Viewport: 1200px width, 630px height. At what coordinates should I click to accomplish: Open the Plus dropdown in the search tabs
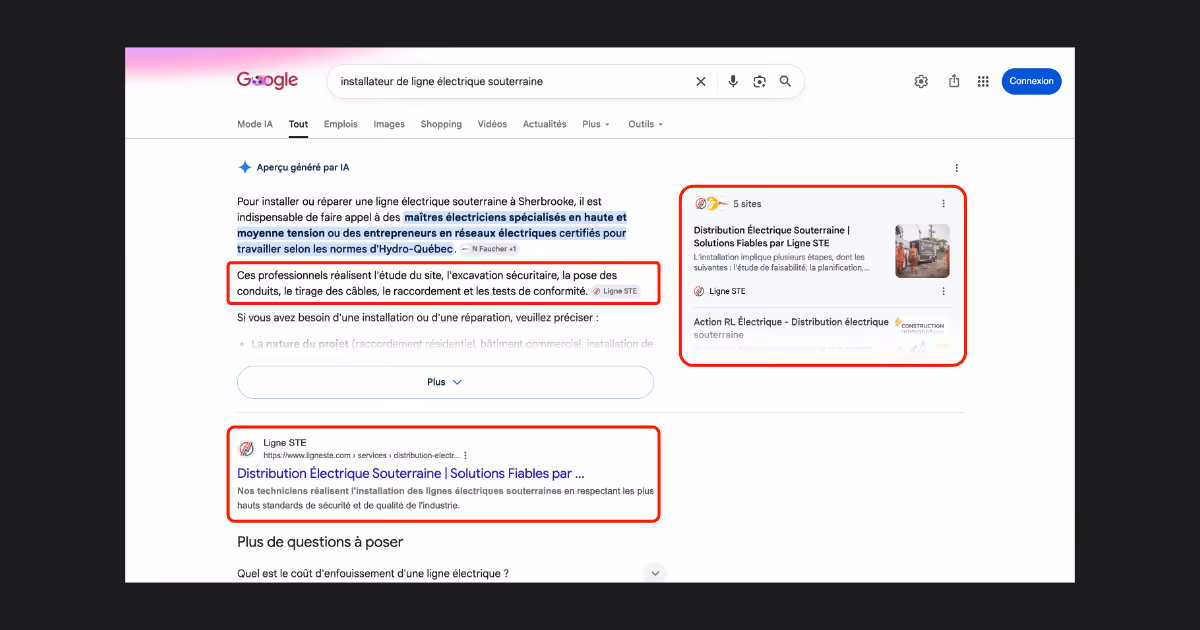click(x=596, y=124)
